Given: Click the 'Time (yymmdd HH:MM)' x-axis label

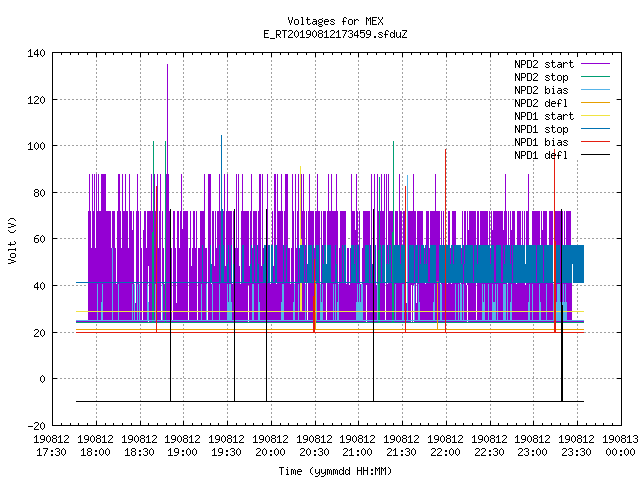Looking at the screenshot, I should click(335, 471).
